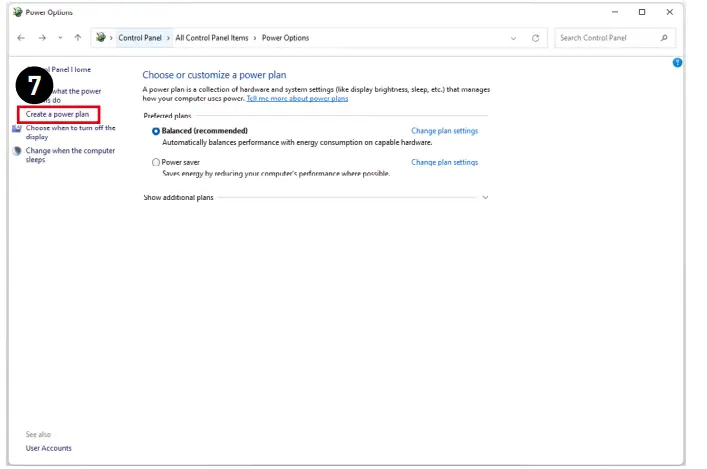707x469 pixels.
Task: Click the Power Options icon in the title bar
Action: tap(16, 12)
